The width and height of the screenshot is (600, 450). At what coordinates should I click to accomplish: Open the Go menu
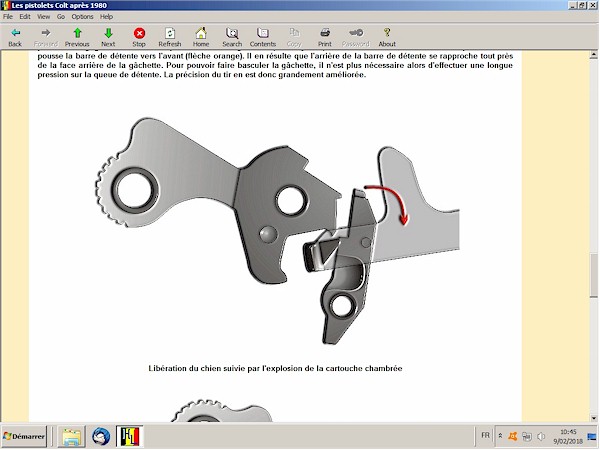point(61,17)
